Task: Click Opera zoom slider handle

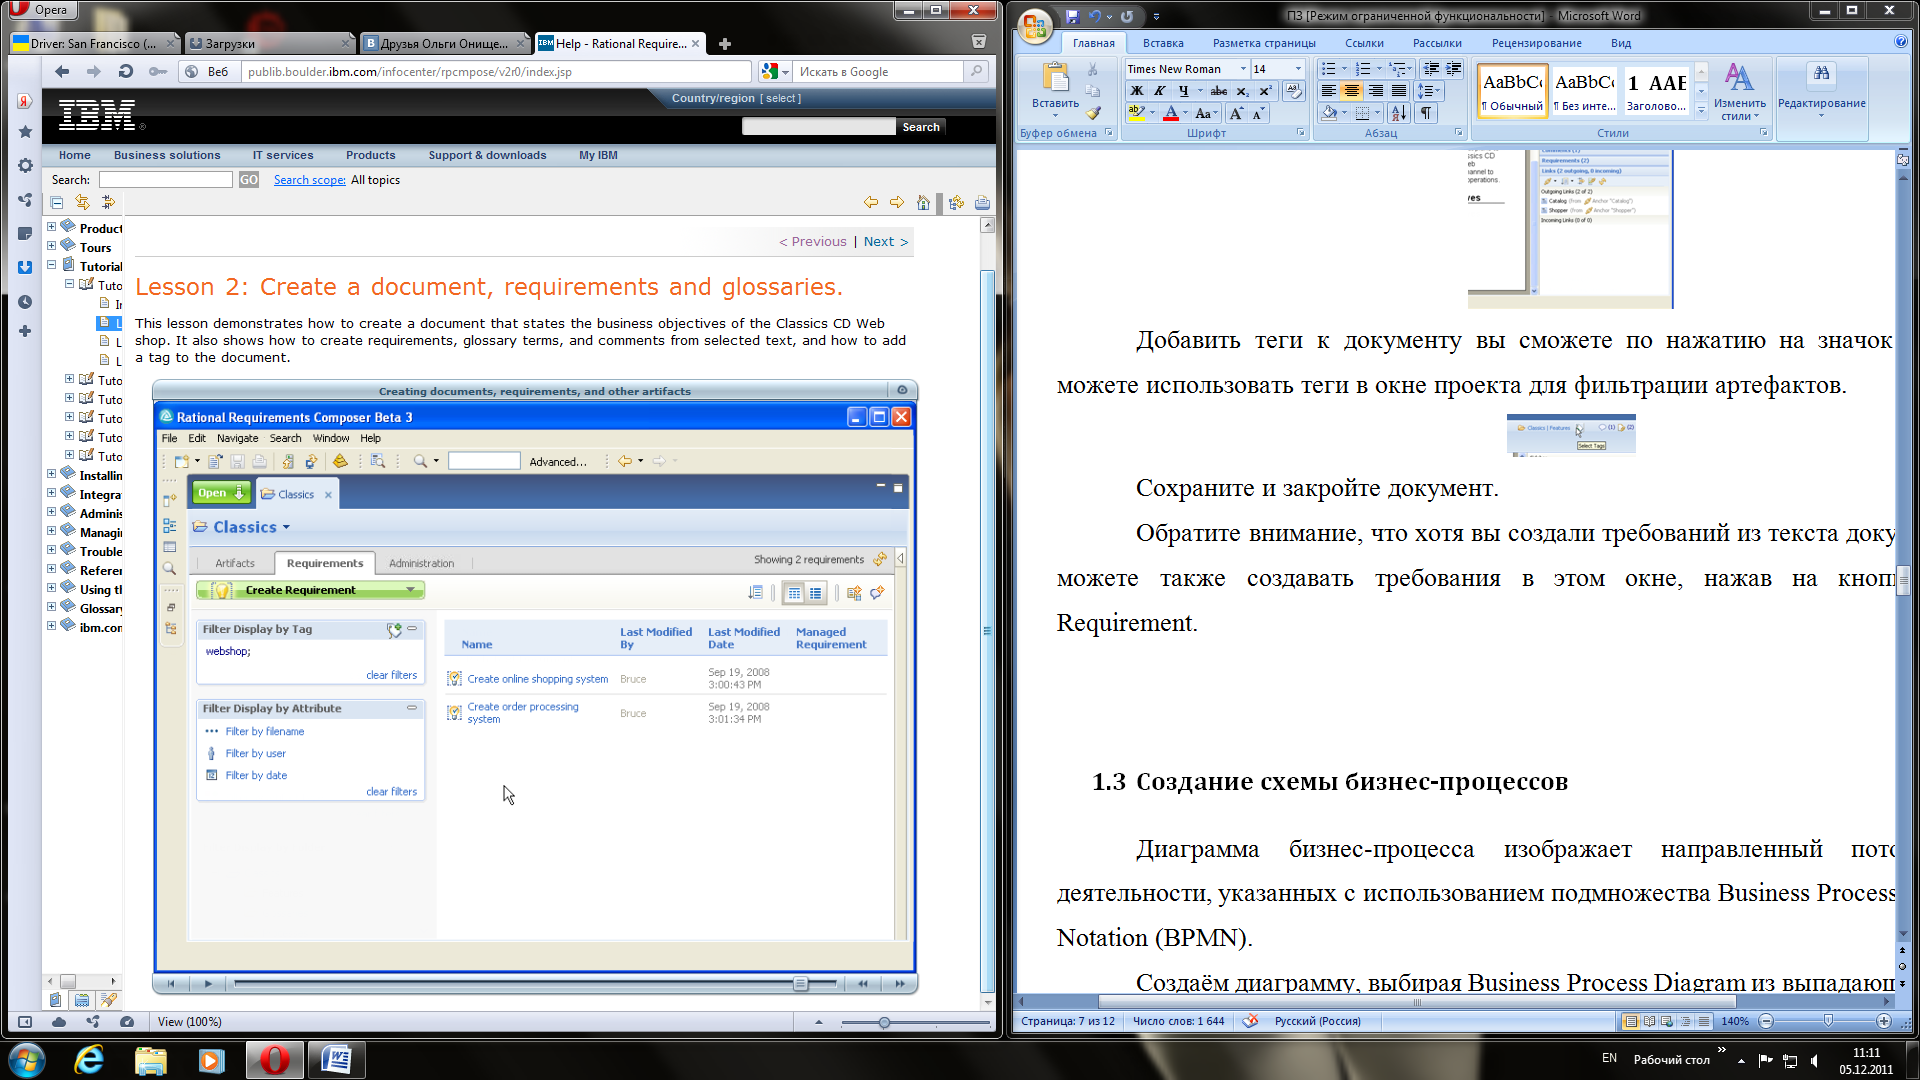Action: pyautogui.click(x=884, y=1022)
